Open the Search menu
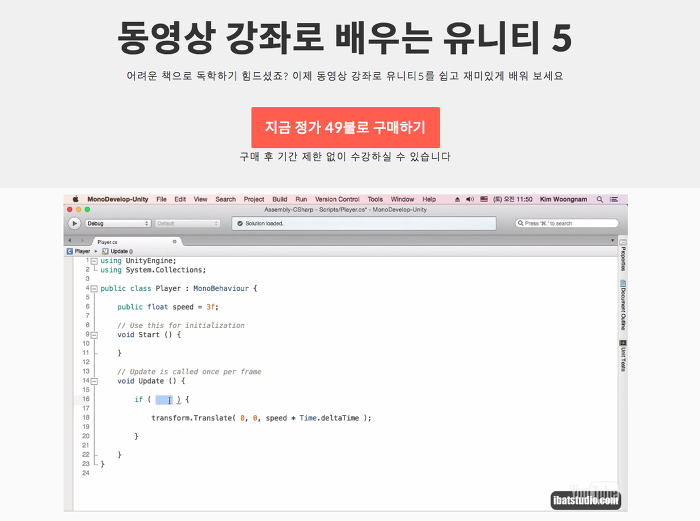 click(x=225, y=200)
